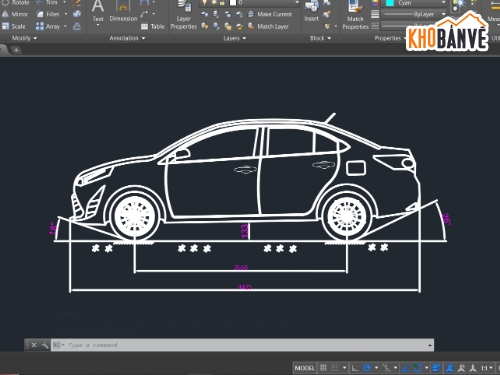Click the Cyan color swatch
This screenshot has width=500, height=375.
tap(390, 3)
